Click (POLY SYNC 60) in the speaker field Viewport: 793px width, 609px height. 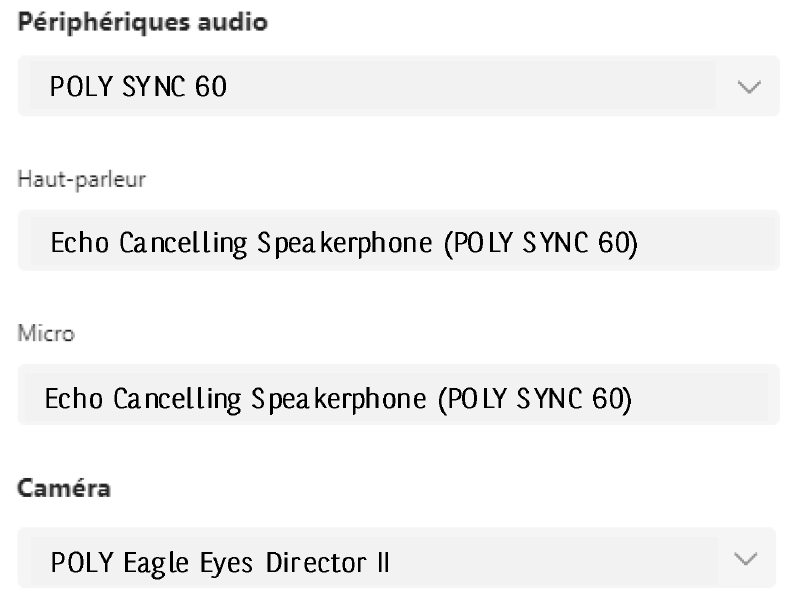543,243
